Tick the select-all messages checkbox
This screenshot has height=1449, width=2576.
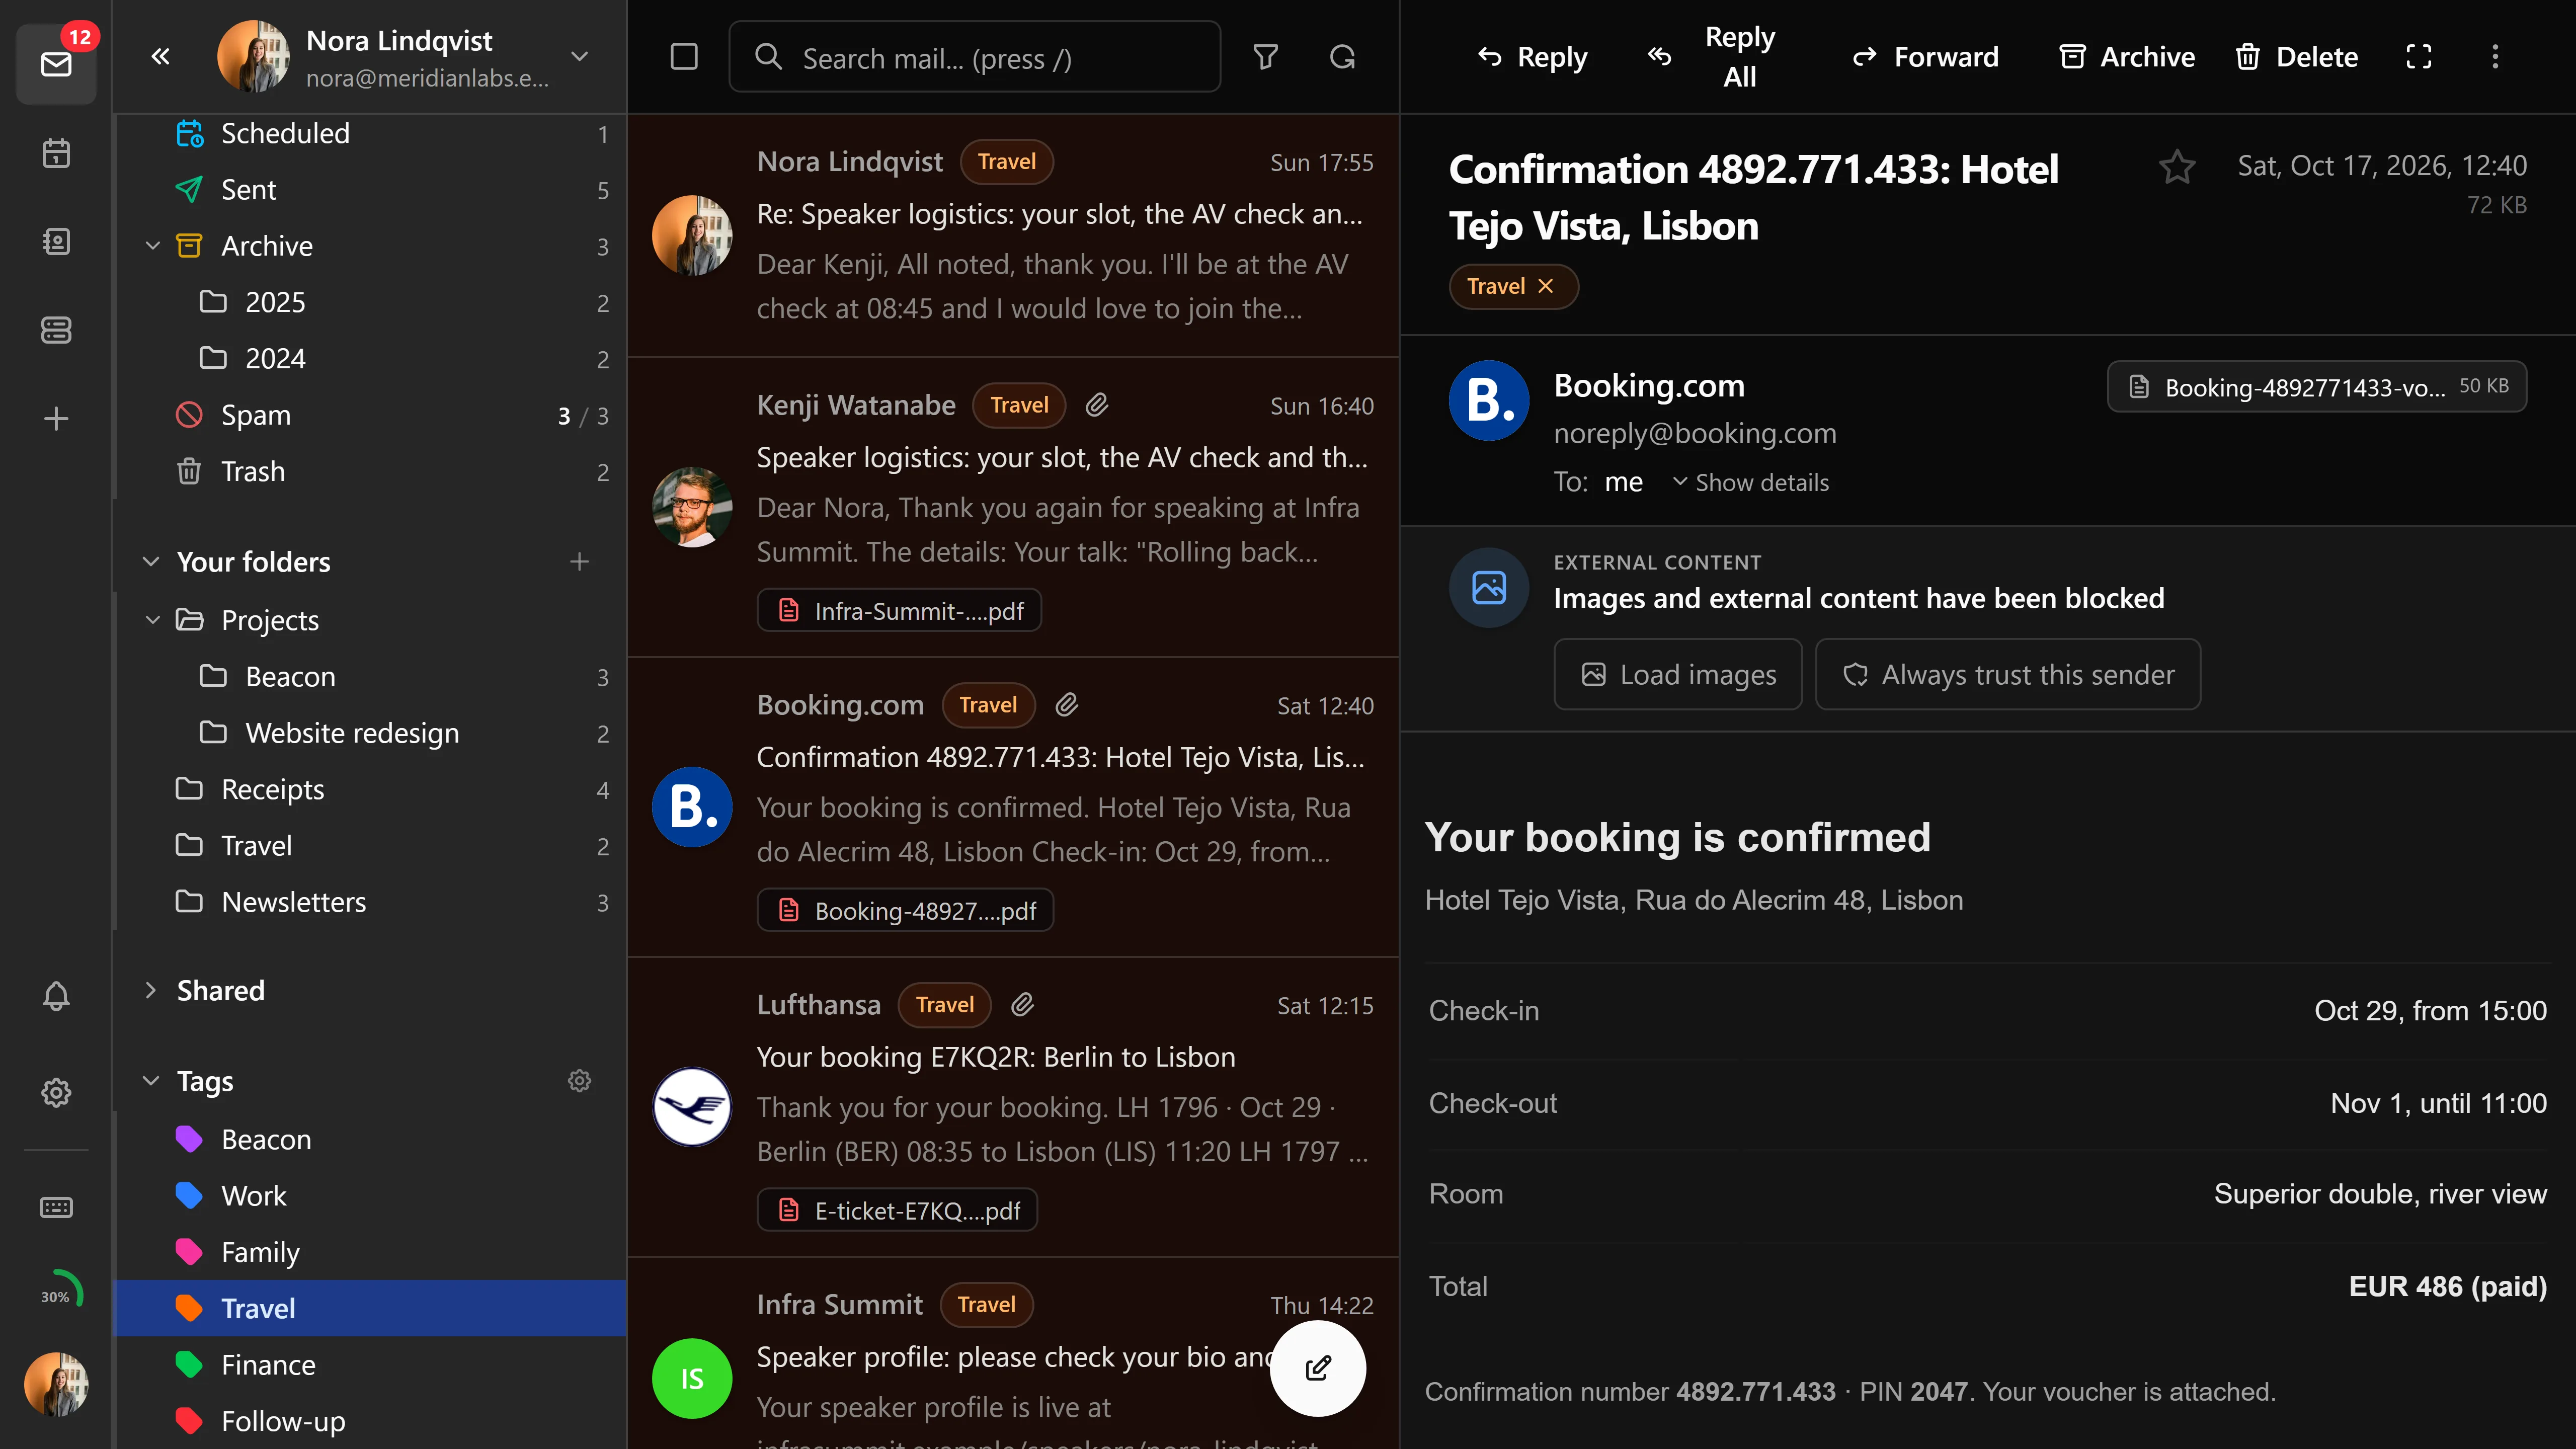pyautogui.click(x=684, y=57)
